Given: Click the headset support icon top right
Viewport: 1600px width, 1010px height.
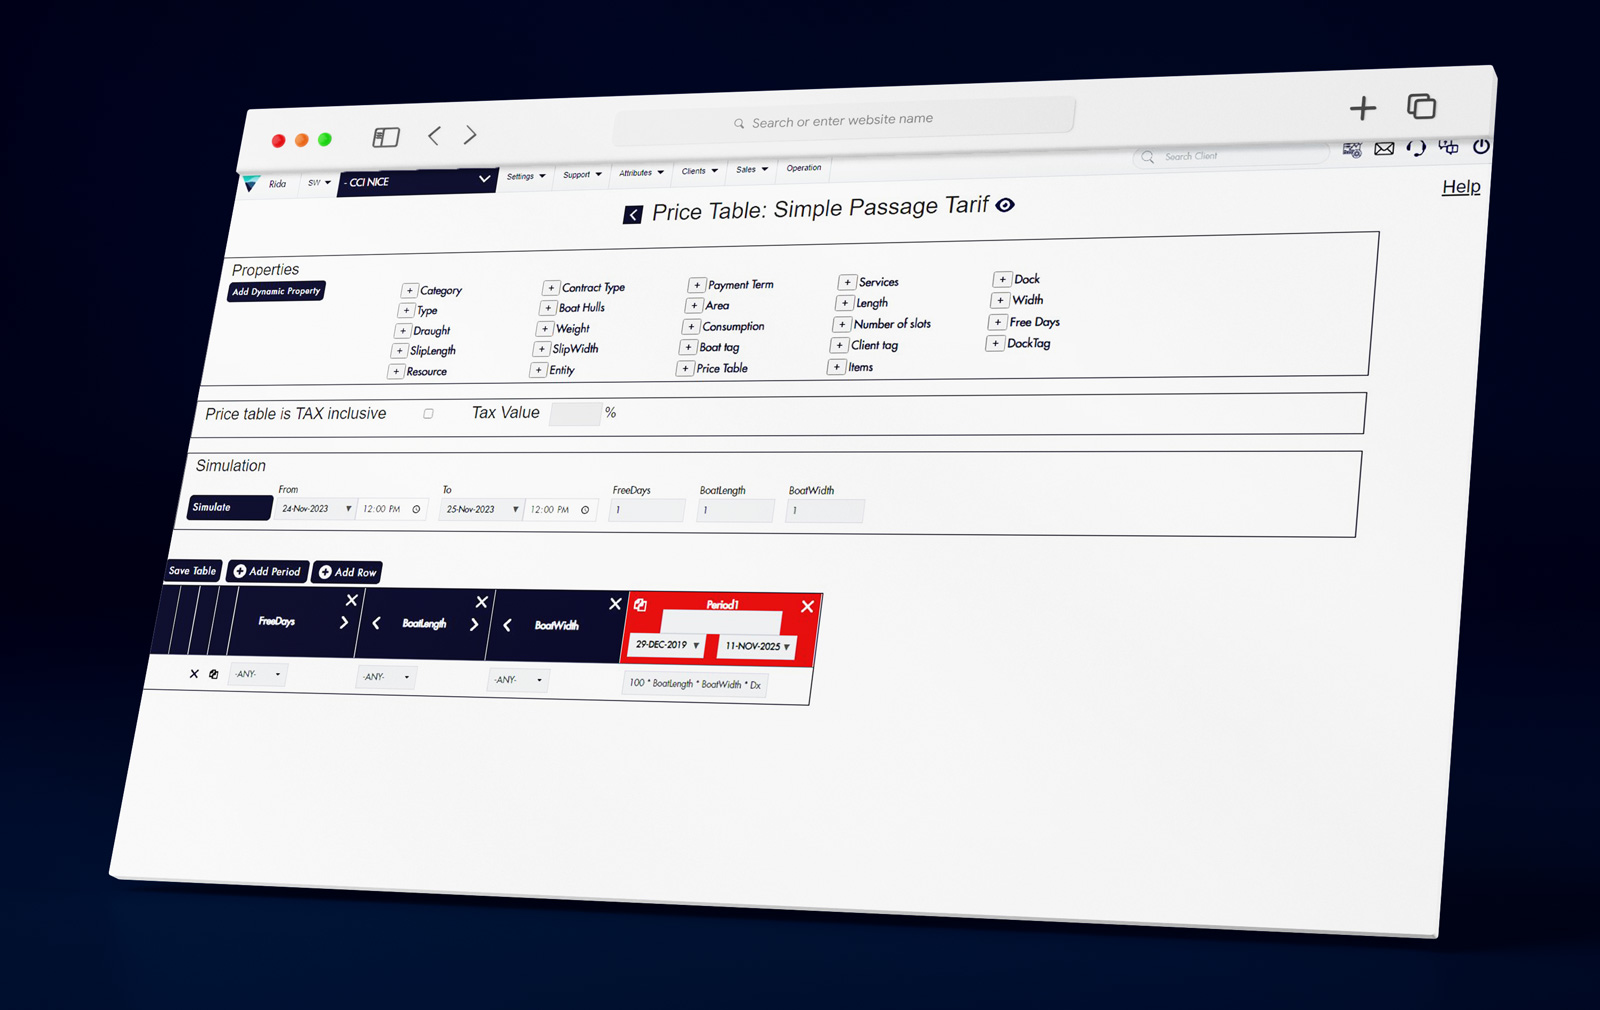Looking at the screenshot, I should [x=1416, y=148].
